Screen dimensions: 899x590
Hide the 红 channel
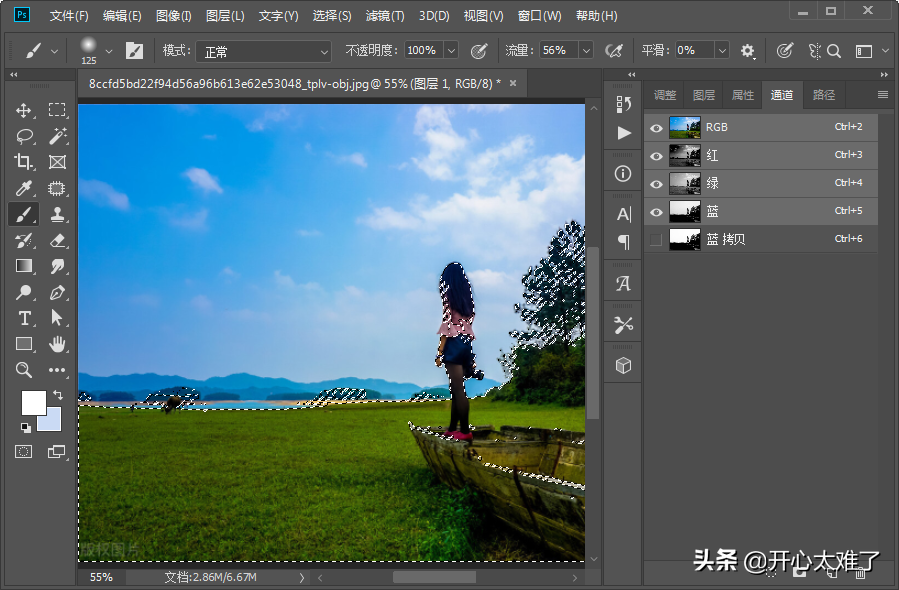(x=656, y=156)
